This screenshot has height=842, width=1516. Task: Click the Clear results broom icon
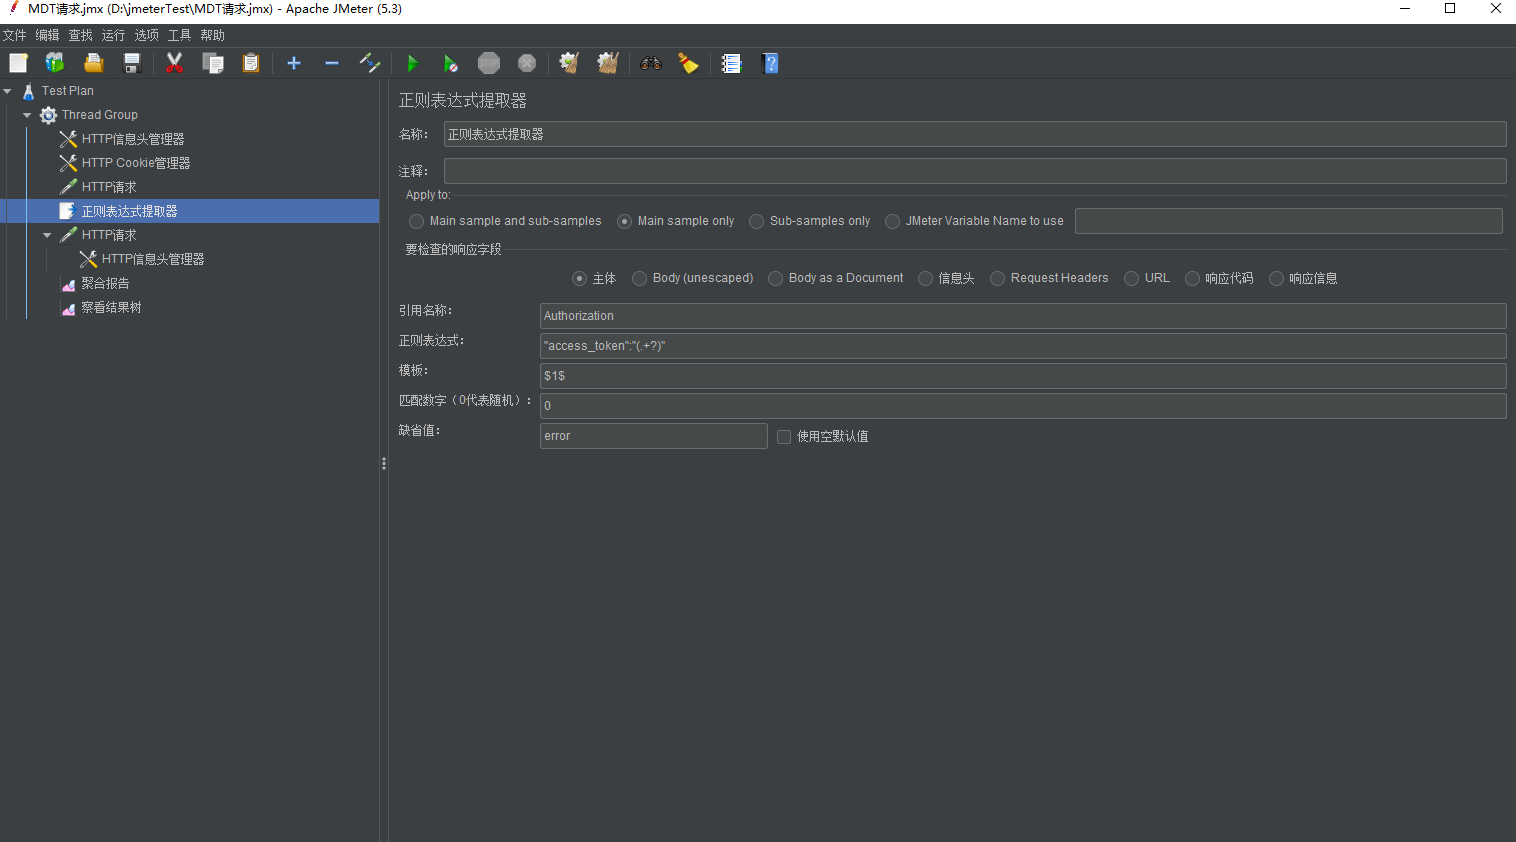click(569, 63)
